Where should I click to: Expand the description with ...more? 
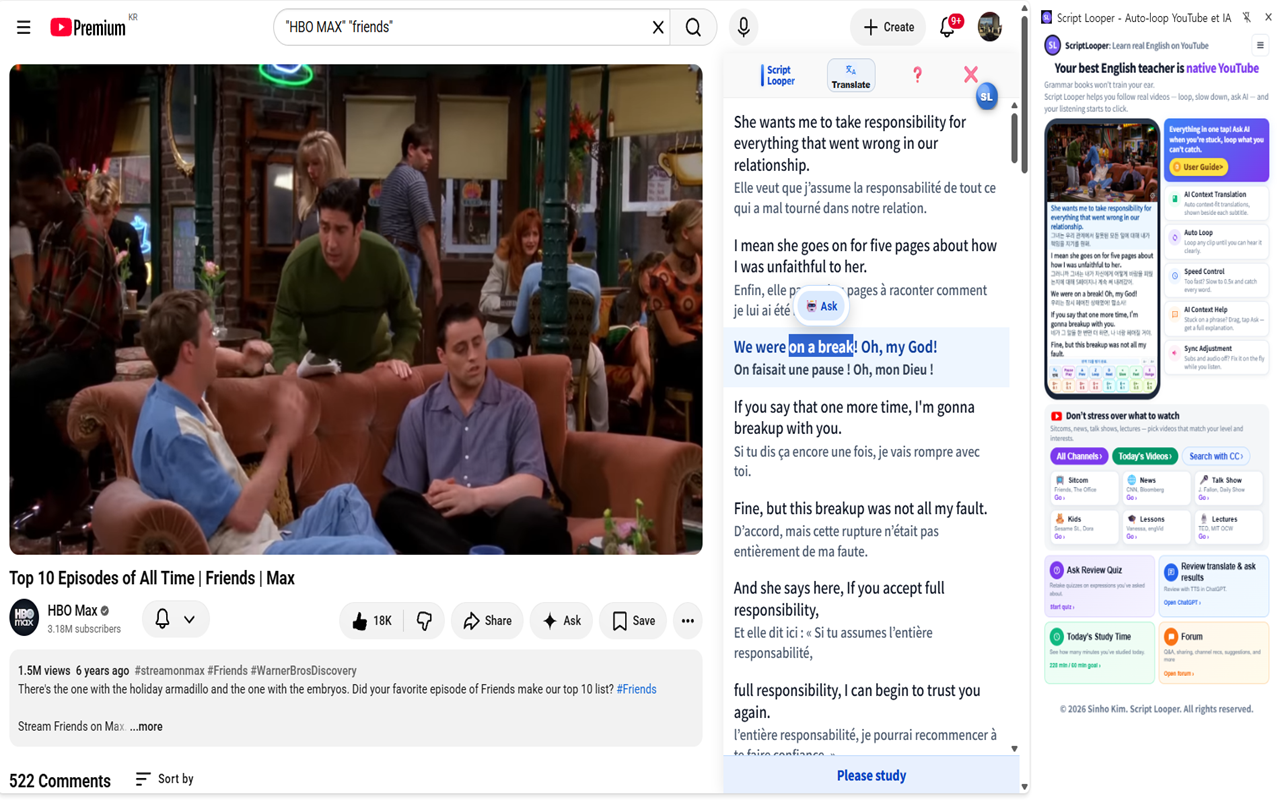pyautogui.click(x=146, y=727)
